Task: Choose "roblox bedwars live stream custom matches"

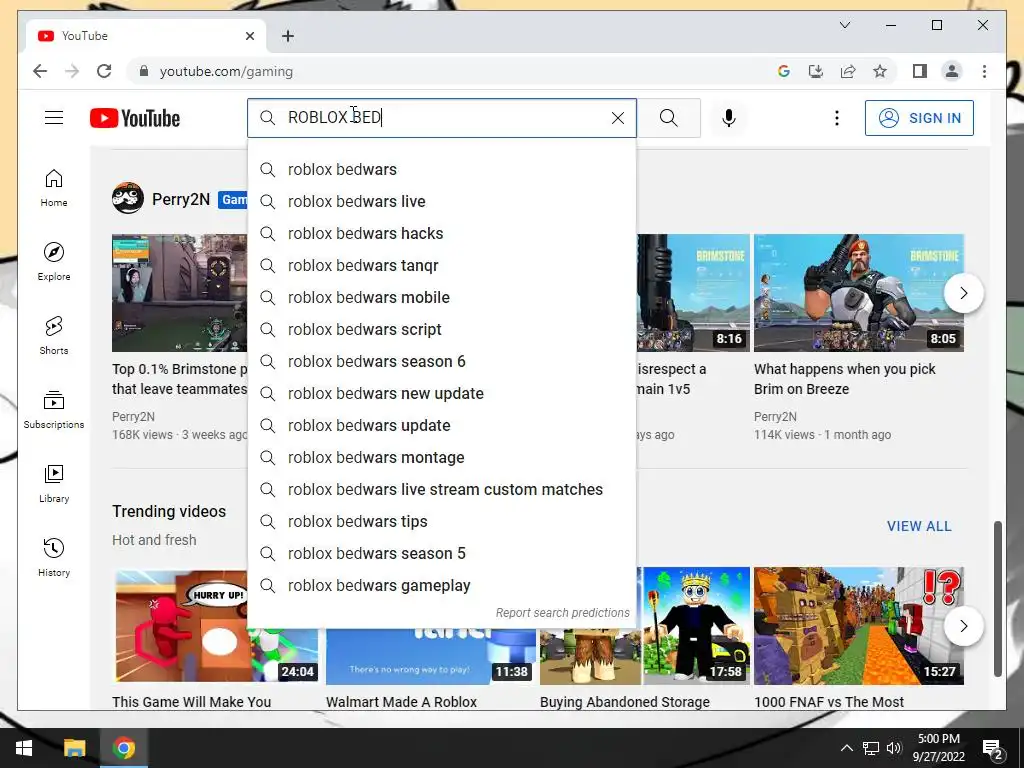Action: [441, 490]
